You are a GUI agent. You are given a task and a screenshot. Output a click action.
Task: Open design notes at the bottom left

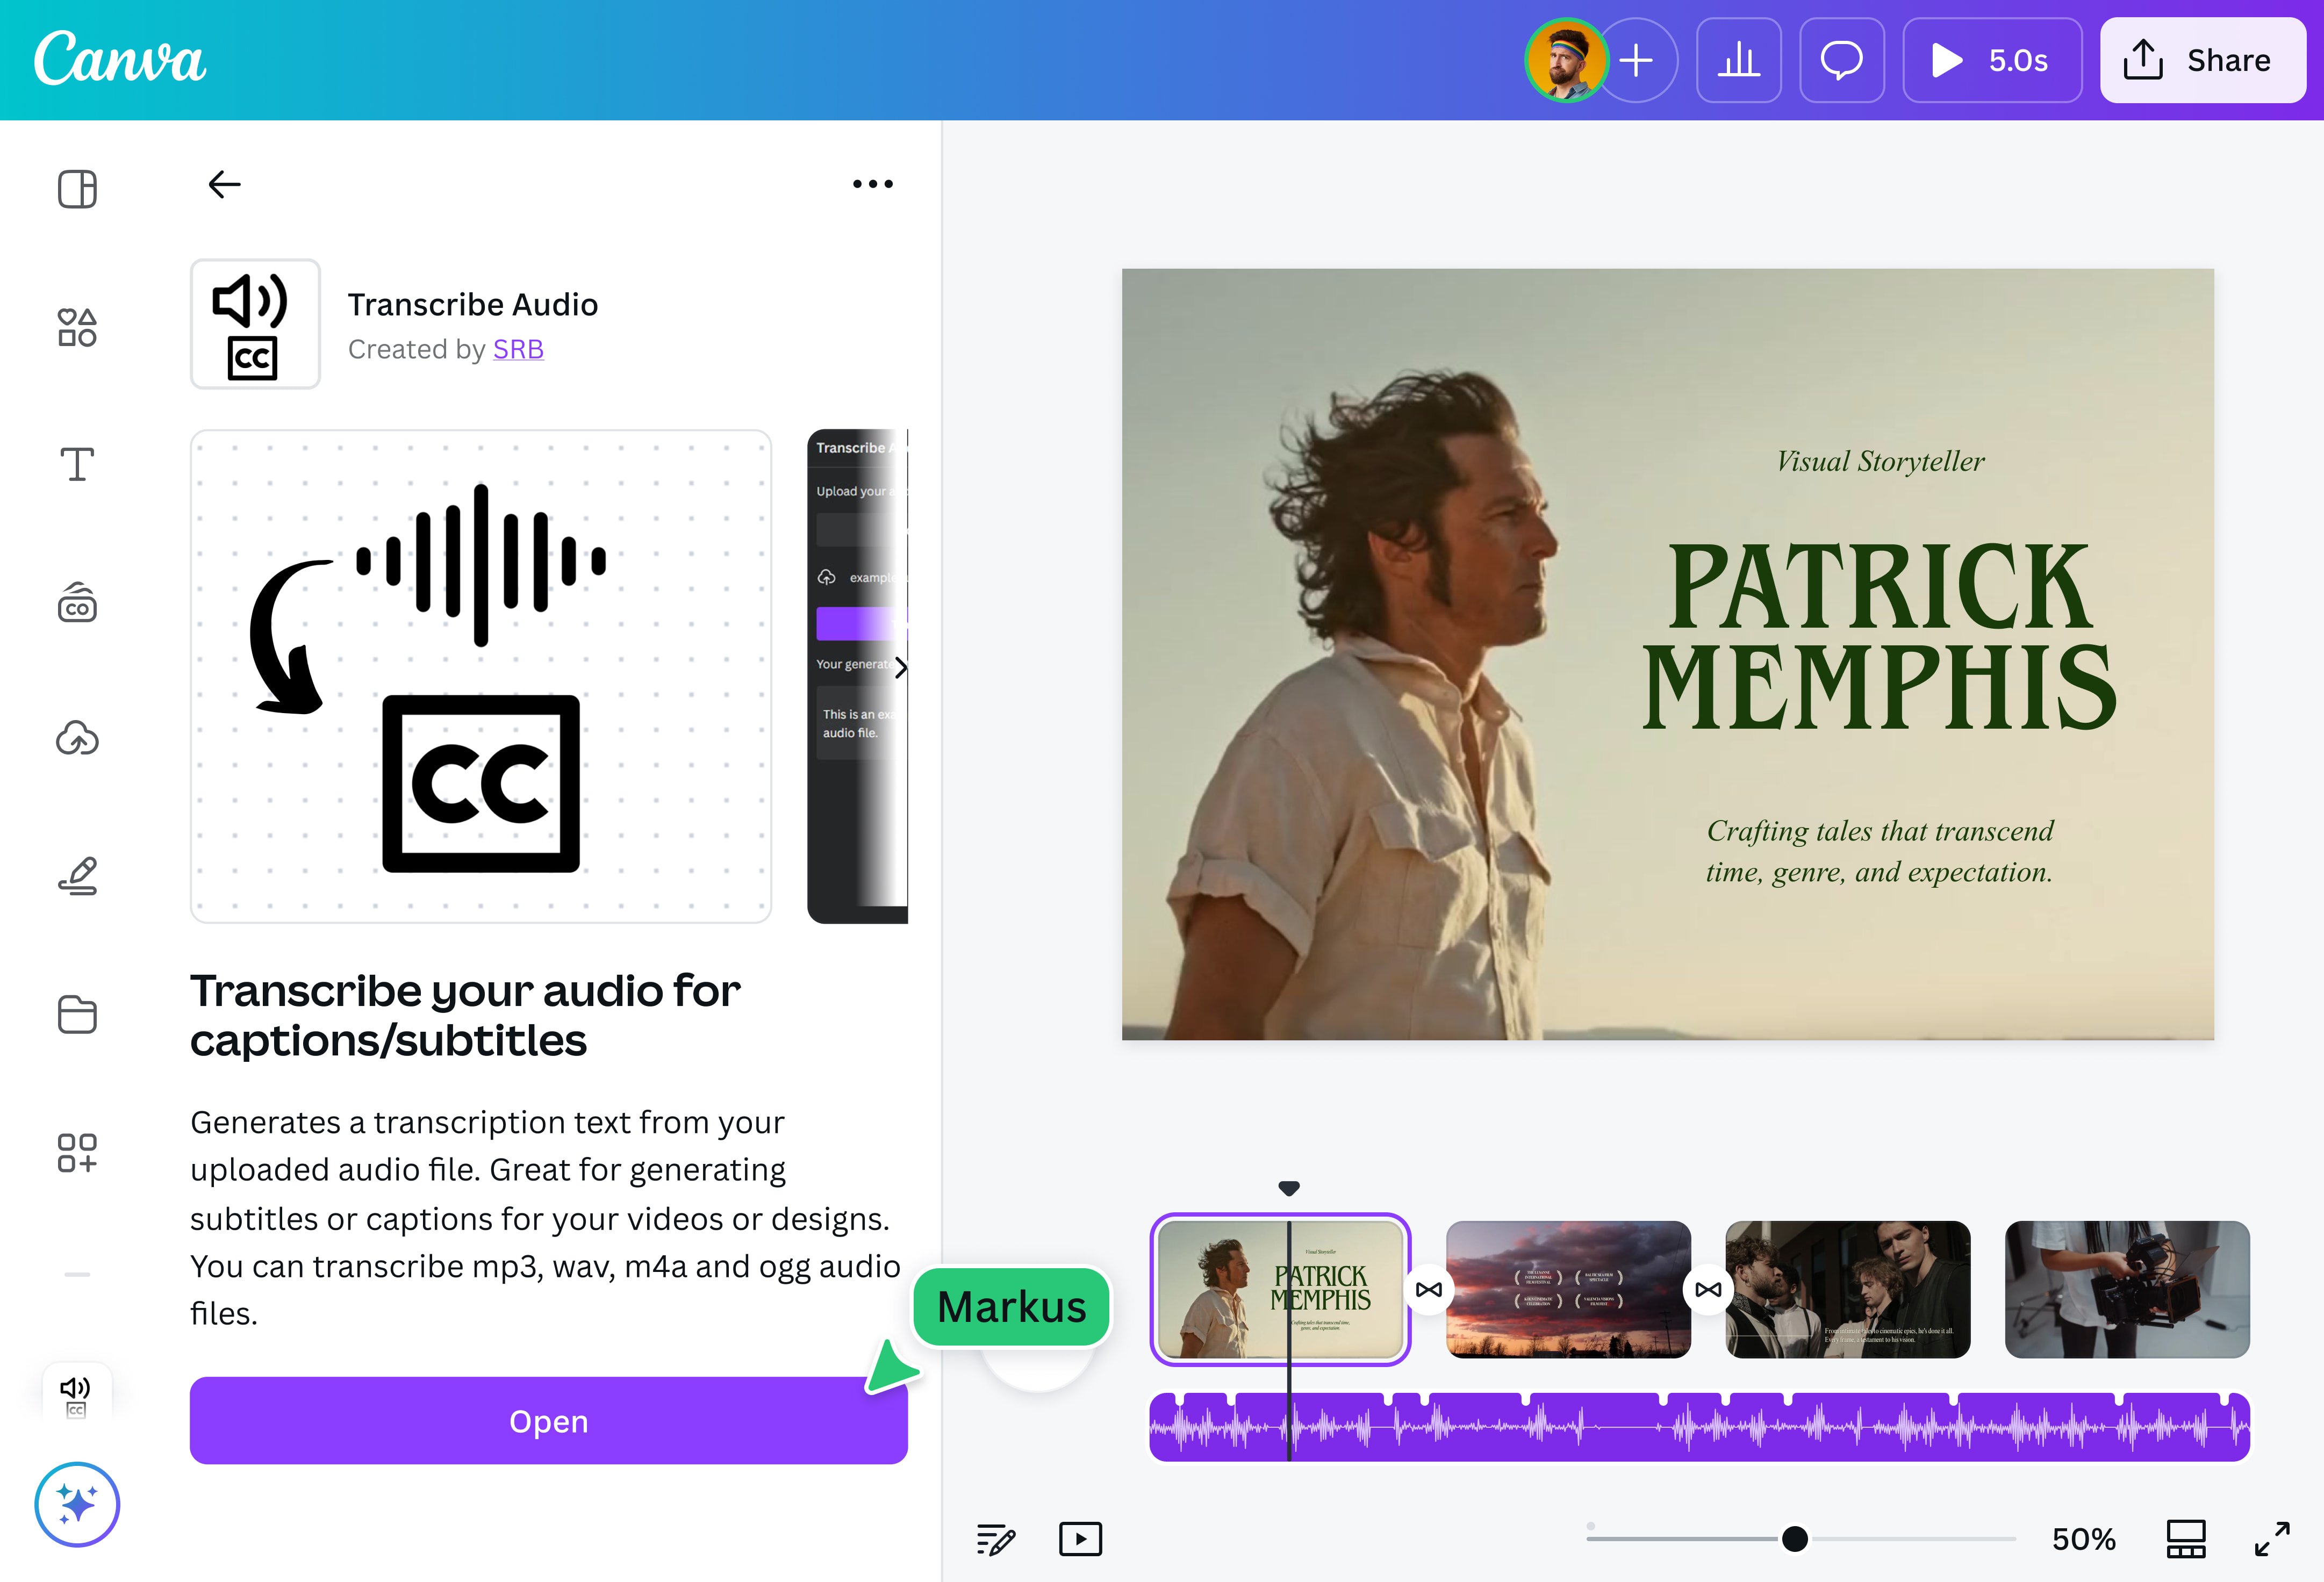tap(994, 1539)
